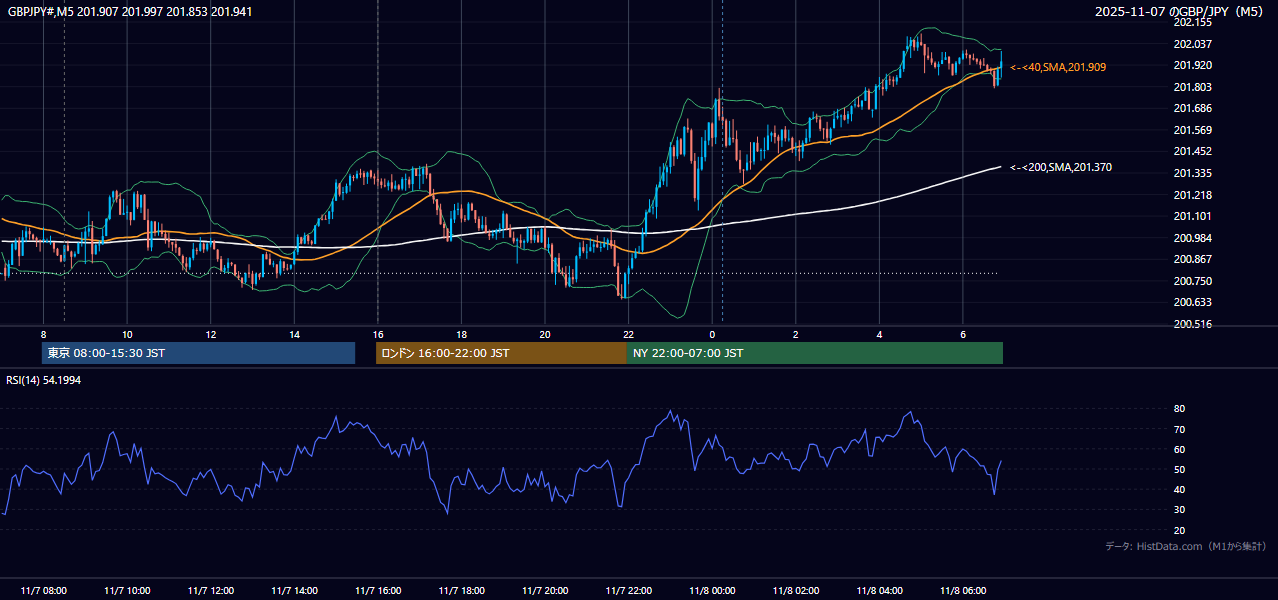This screenshot has width=1278, height=600.
Task: Select the NY 22:00-07:00 JST session bar
Action: [x=815, y=353]
